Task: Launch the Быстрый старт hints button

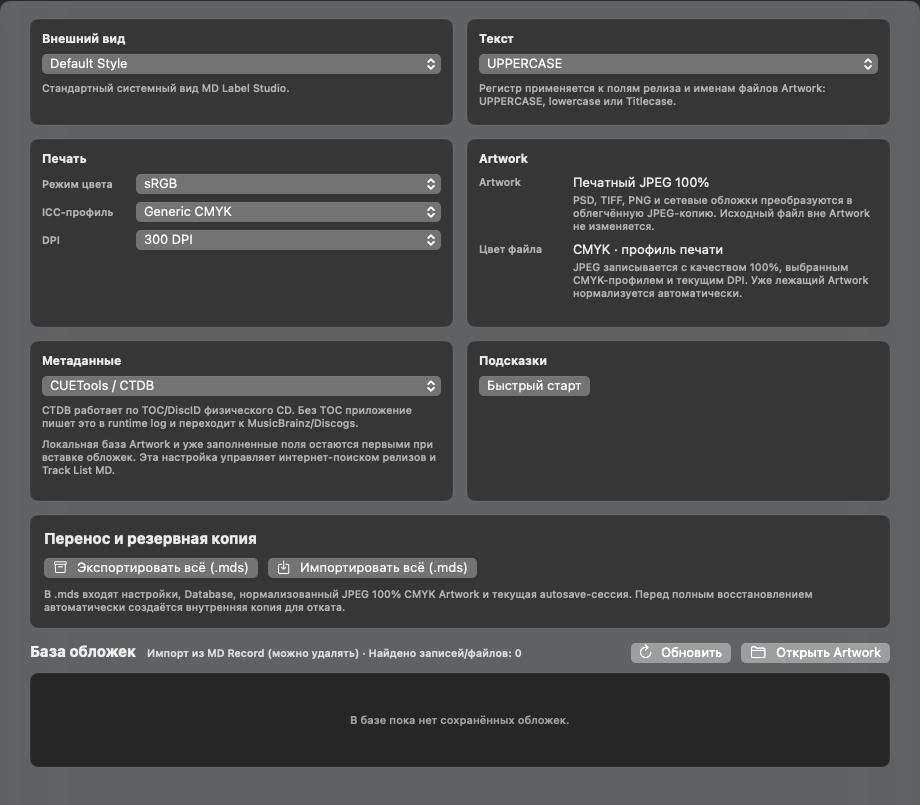Action: (x=534, y=386)
